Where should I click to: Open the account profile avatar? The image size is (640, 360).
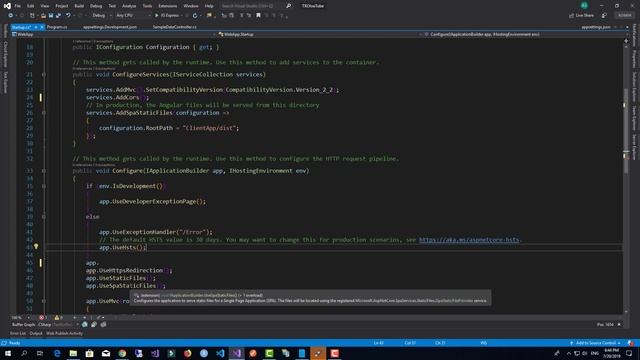pyautogui.click(x=584, y=5)
